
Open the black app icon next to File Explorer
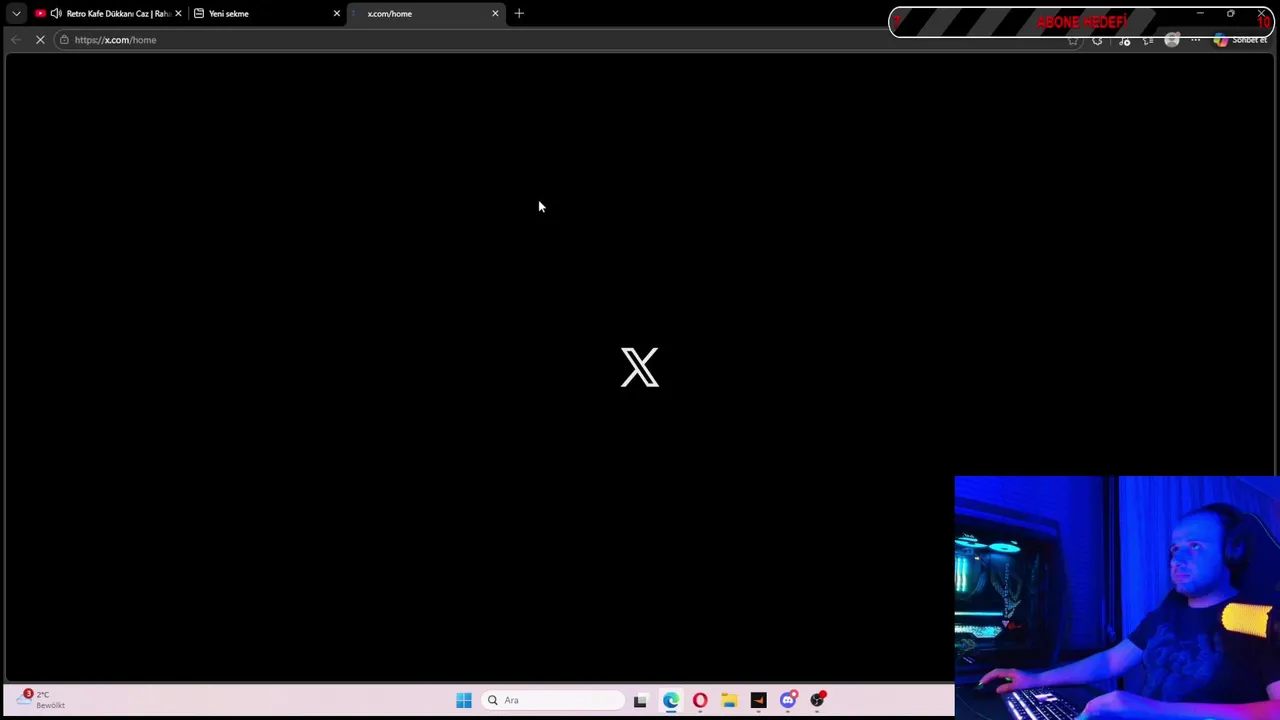pyautogui.click(x=758, y=700)
